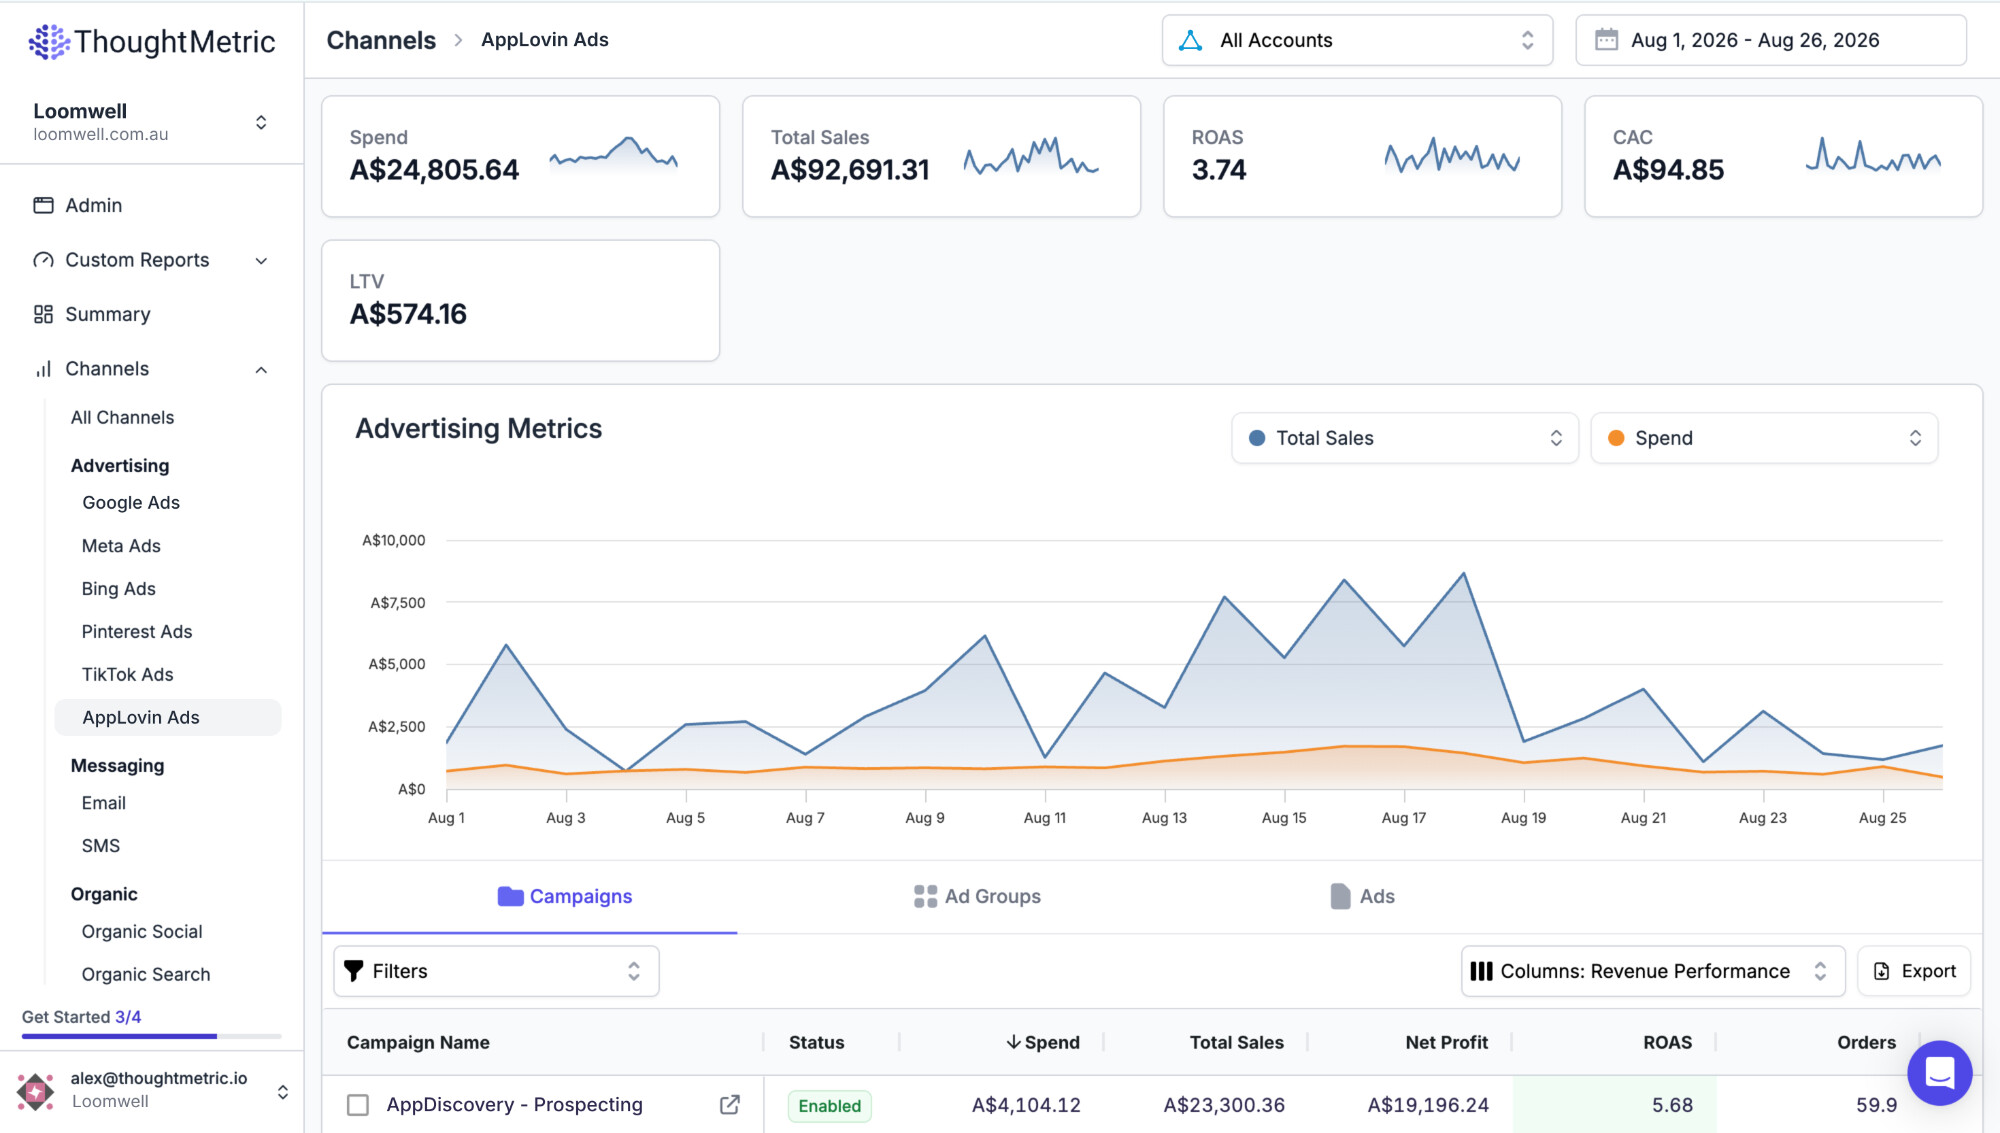Switch to the Ads tab
2000x1133 pixels.
coord(1362,896)
